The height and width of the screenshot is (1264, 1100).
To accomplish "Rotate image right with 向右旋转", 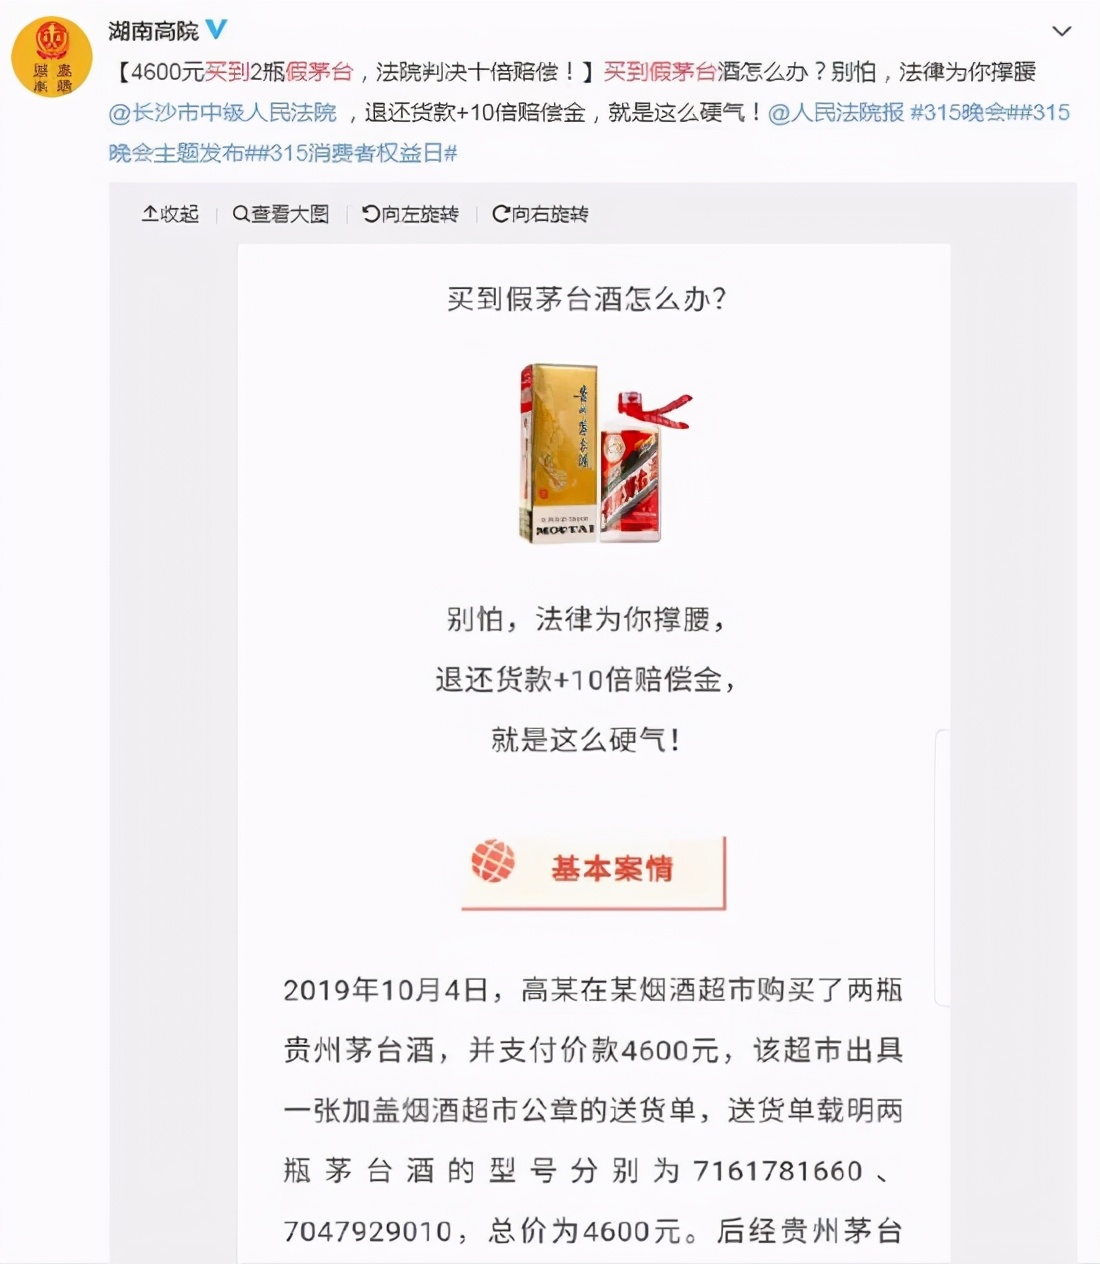I will click(540, 214).
